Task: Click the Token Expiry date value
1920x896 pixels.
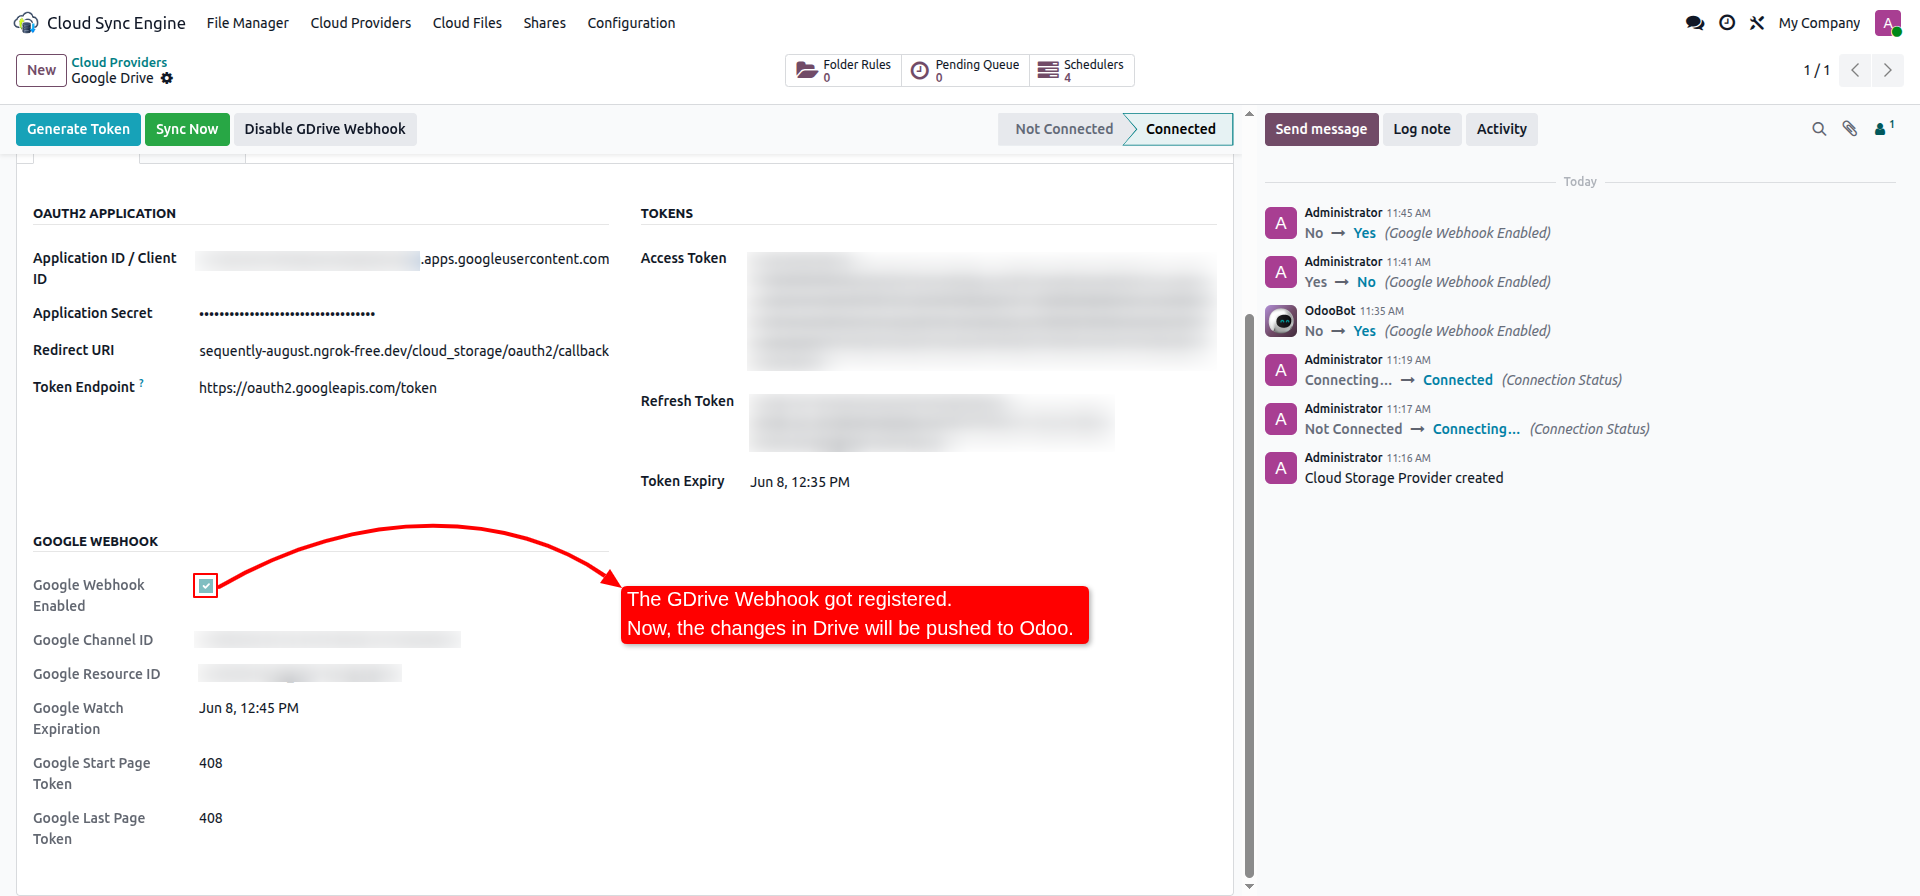Action: click(800, 482)
